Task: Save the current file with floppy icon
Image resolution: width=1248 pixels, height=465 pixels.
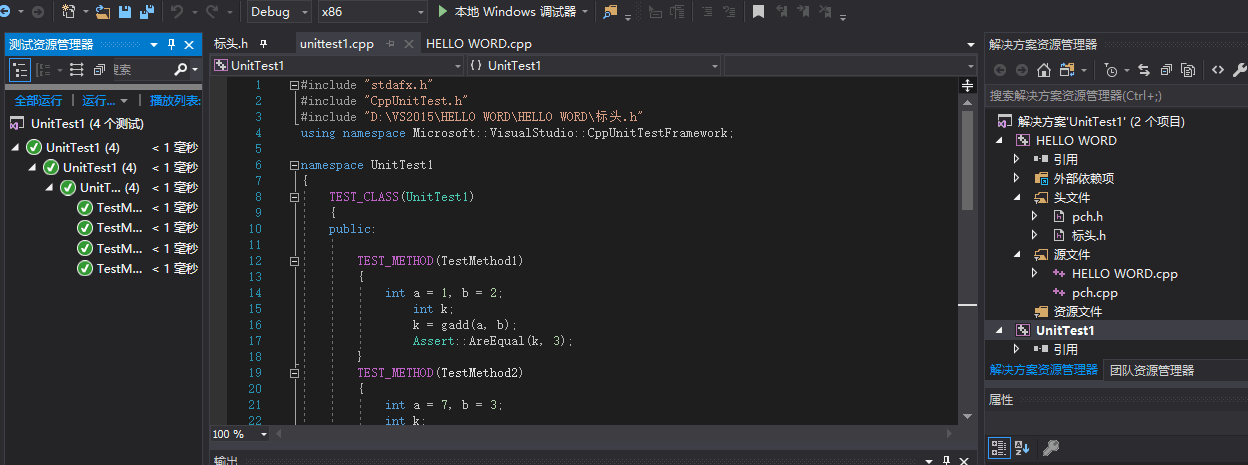Action: [126, 12]
